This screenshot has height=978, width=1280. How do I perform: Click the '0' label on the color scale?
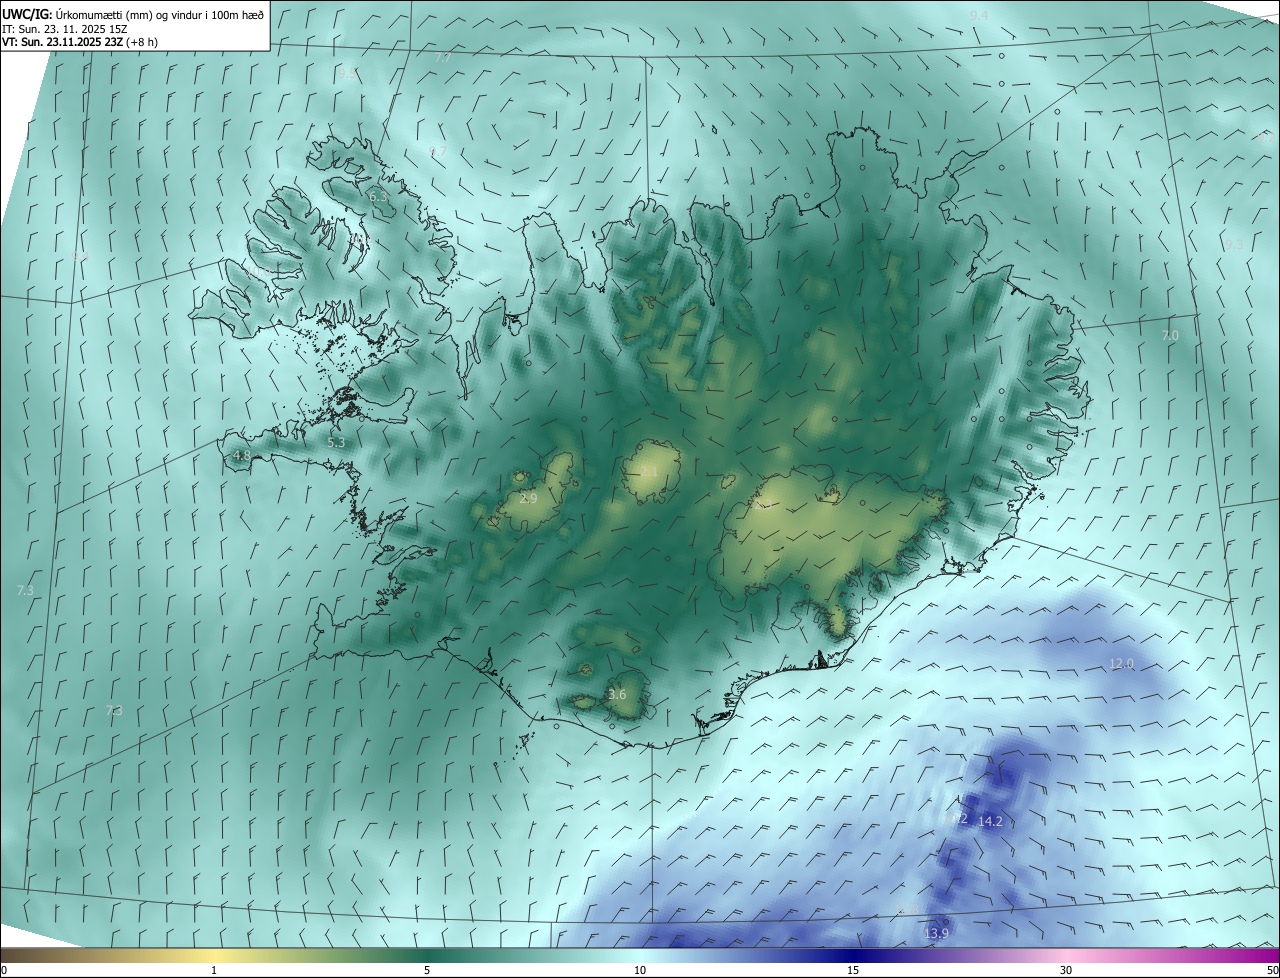pyautogui.click(x=4, y=970)
